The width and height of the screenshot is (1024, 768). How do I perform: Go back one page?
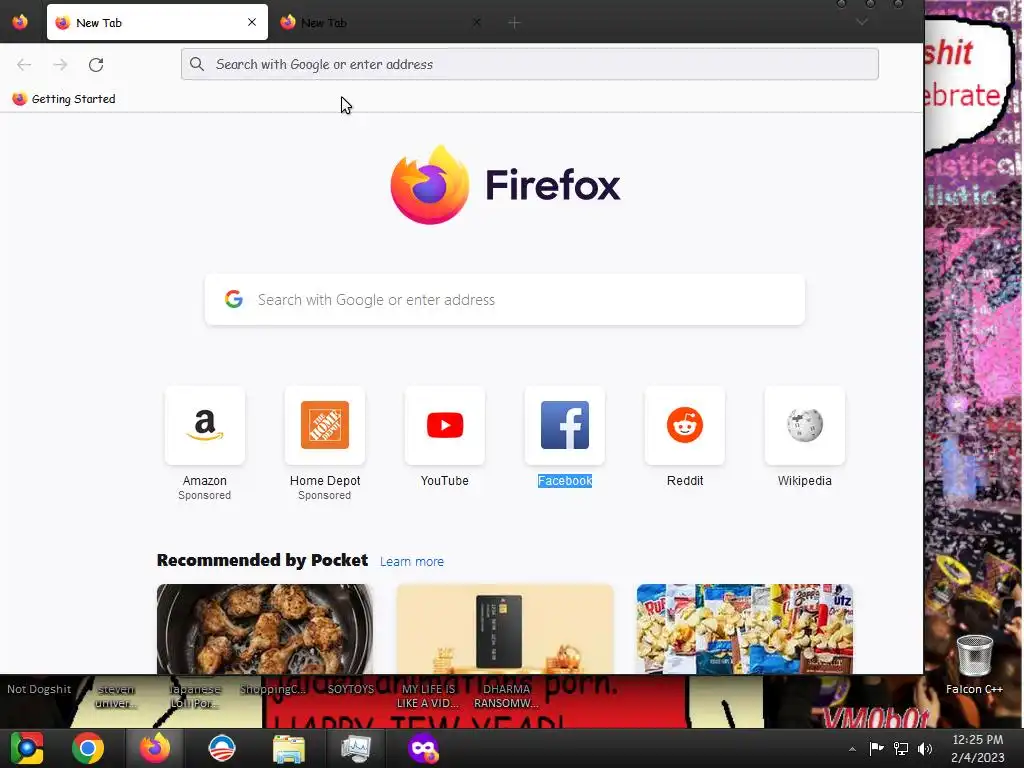coord(24,65)
